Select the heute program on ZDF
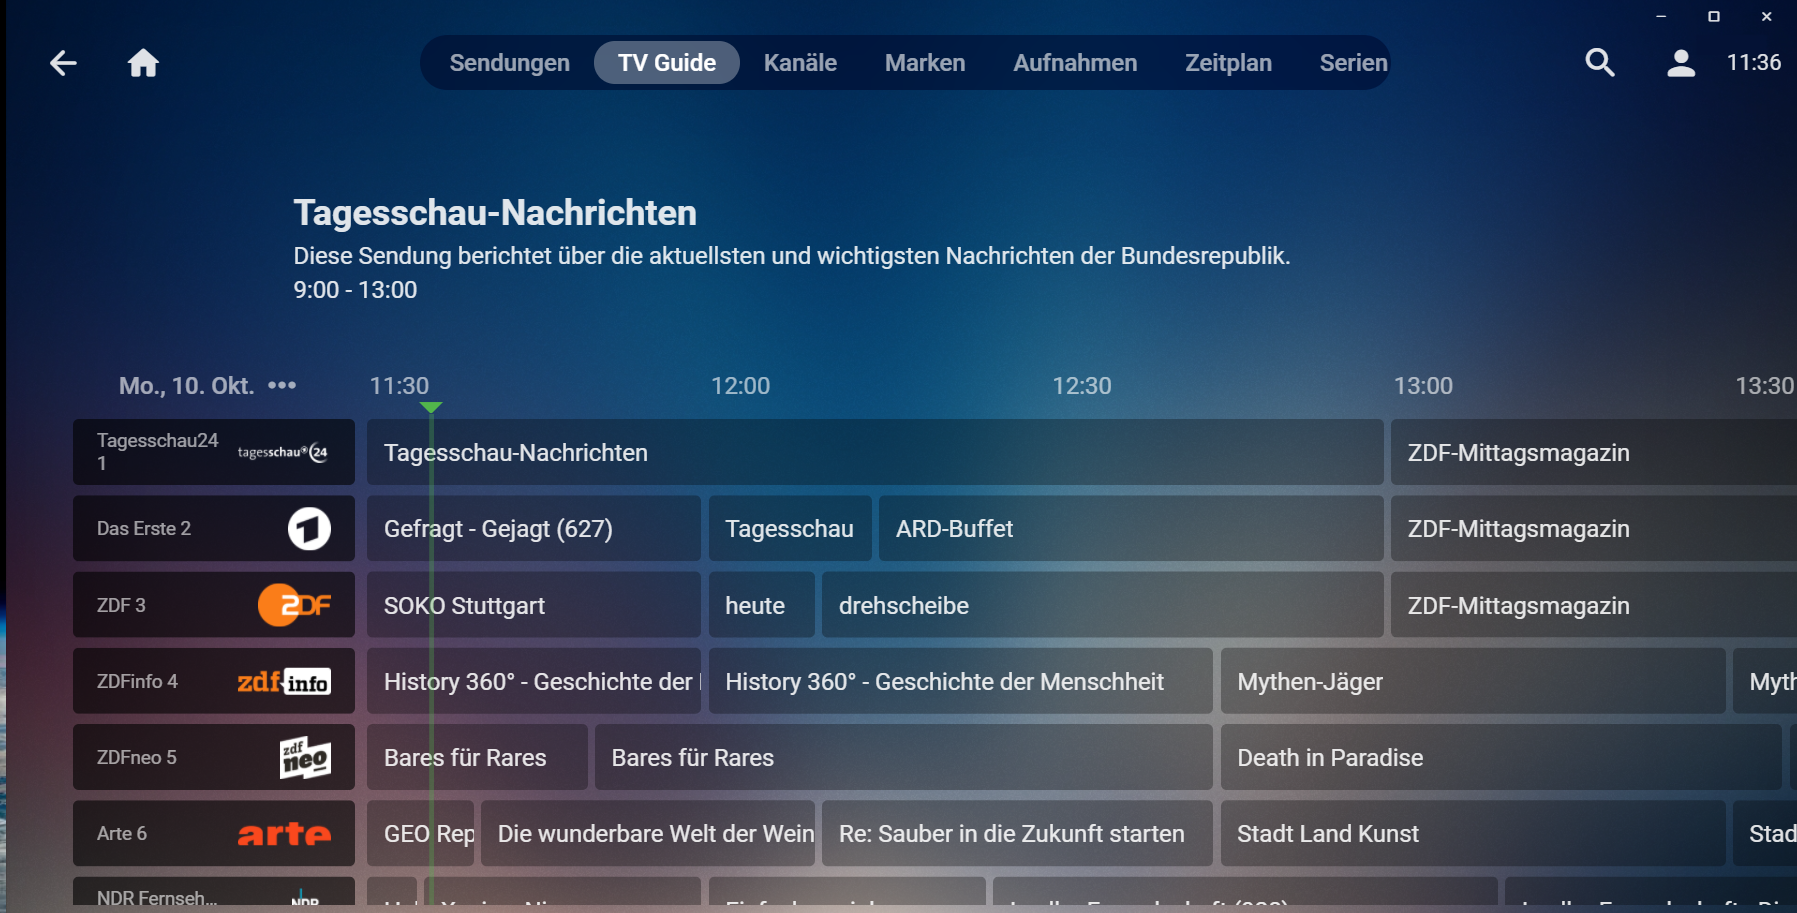This screenshot has height=913, width=1797. coord(762,605)
